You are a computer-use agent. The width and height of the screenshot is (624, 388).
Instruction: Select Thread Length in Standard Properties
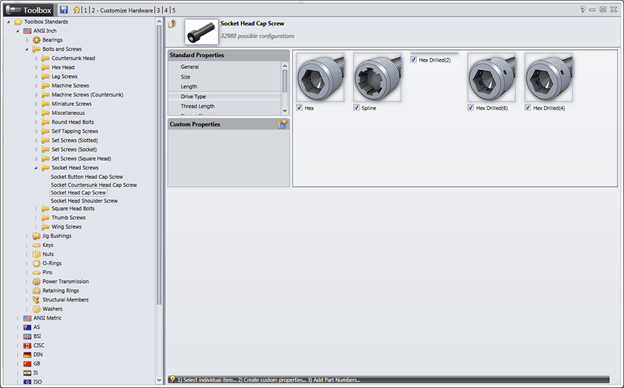coord(198,106)
